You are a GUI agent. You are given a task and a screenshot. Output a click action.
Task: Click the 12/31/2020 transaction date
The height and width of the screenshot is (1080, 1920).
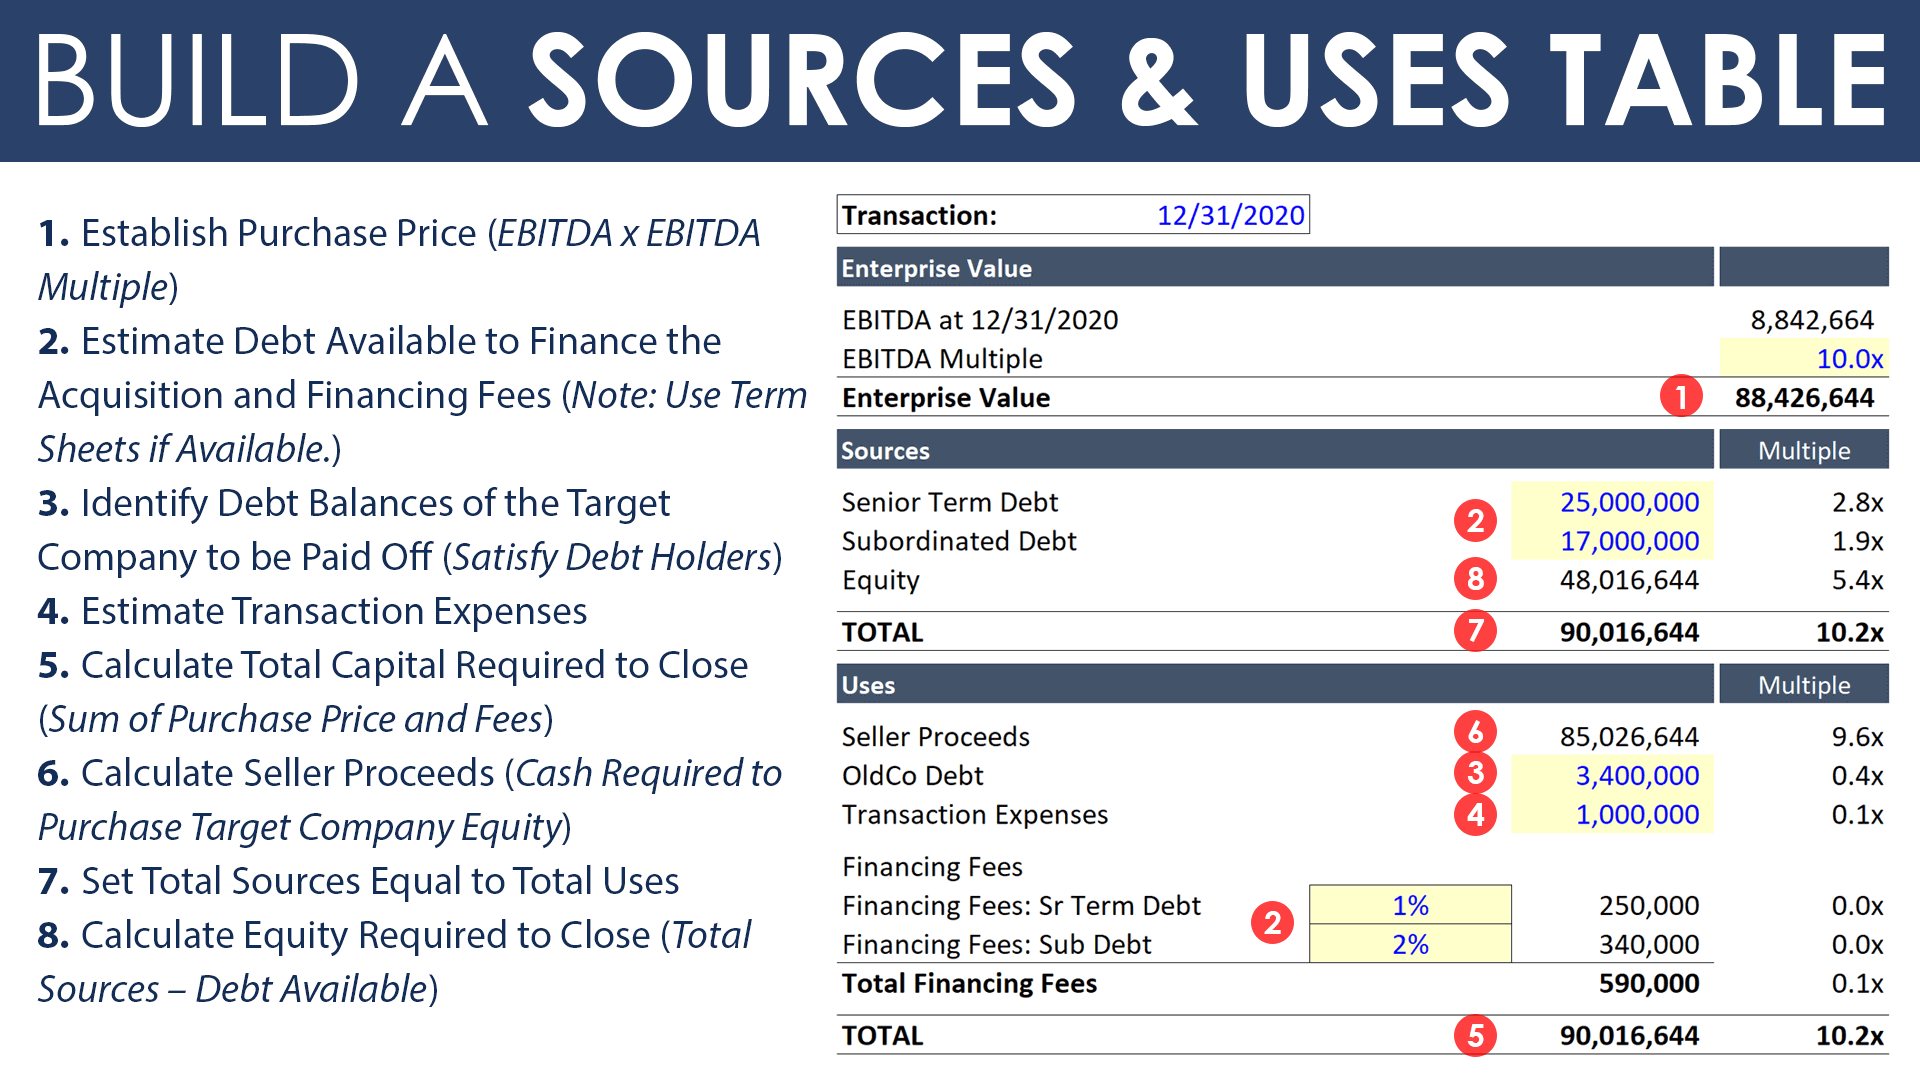click(1230, 215)
